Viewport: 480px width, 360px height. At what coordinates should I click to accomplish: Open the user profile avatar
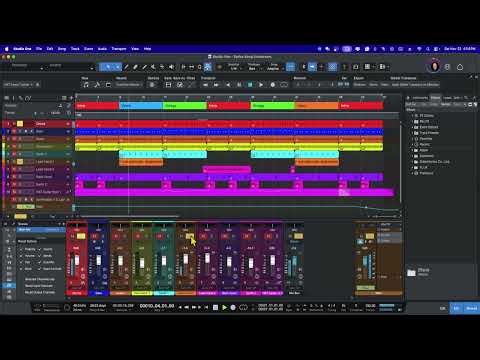[x=434, y=66]
